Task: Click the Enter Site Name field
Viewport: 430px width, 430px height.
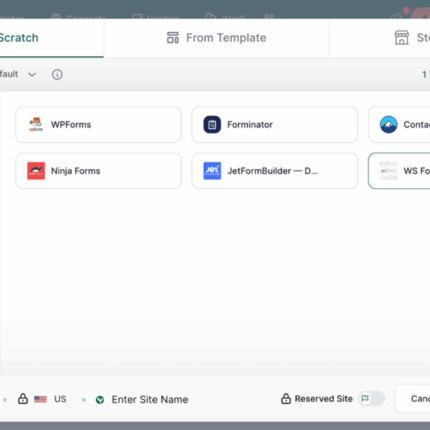Action: point(150,399)
